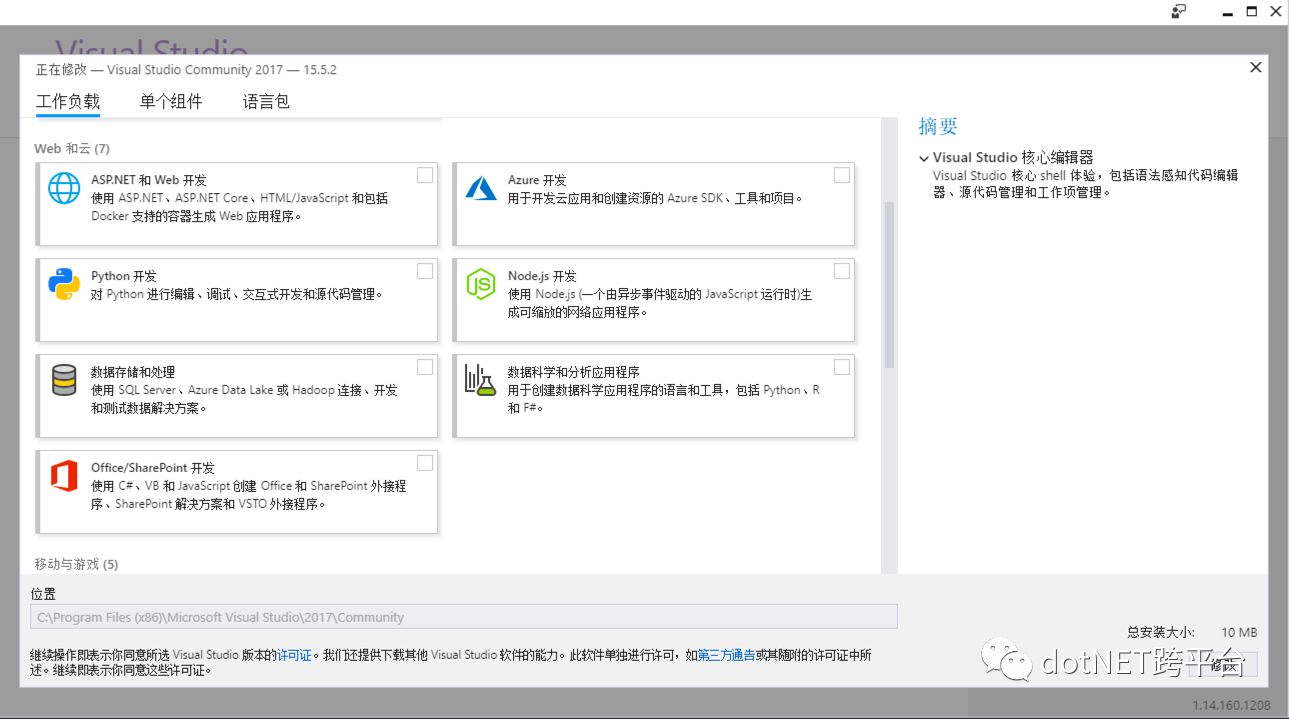Click the install location path field
The image size is (1289, 719).
464,617
